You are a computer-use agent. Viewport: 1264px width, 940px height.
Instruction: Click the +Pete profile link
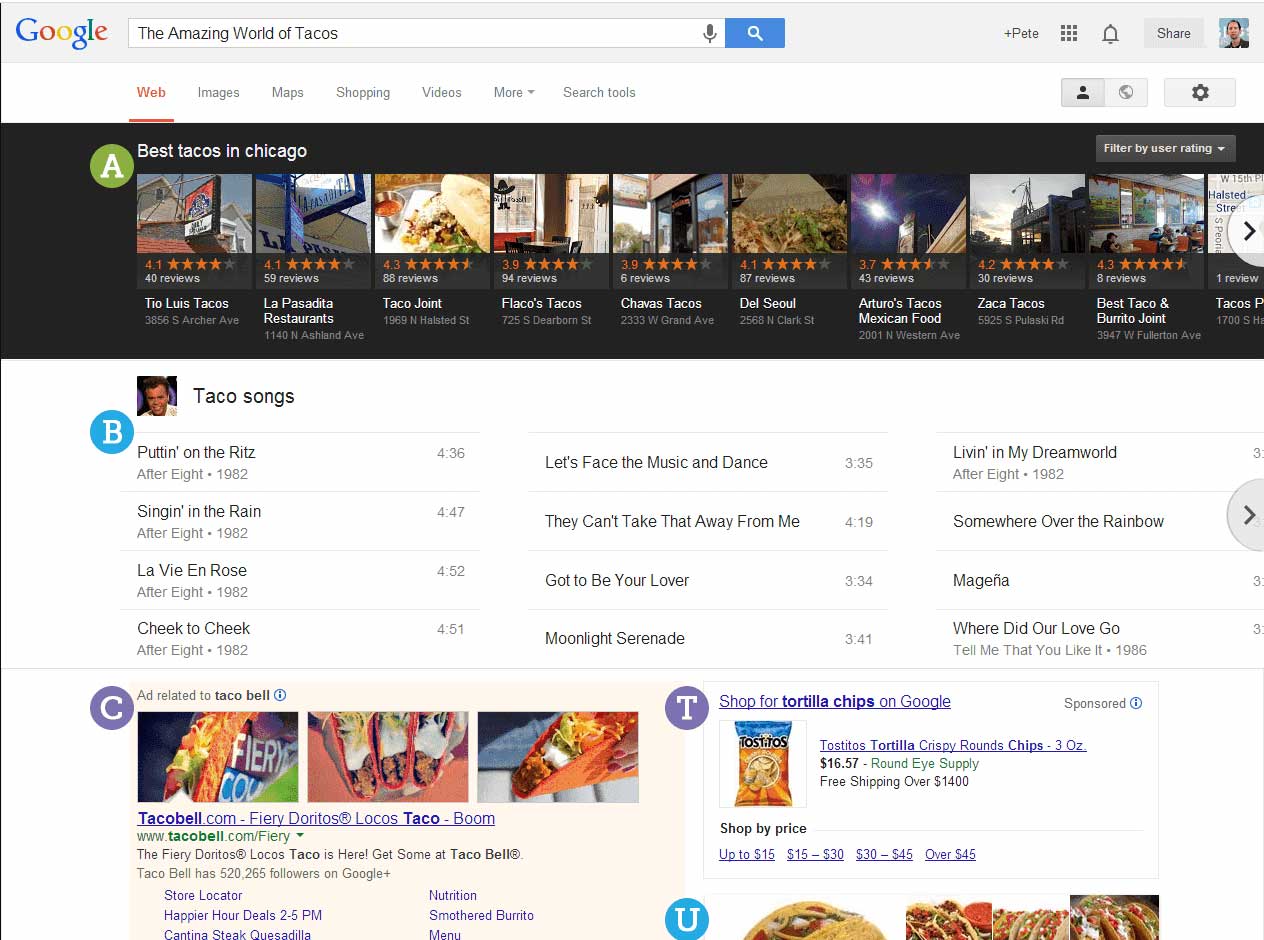coord(1021,33)
